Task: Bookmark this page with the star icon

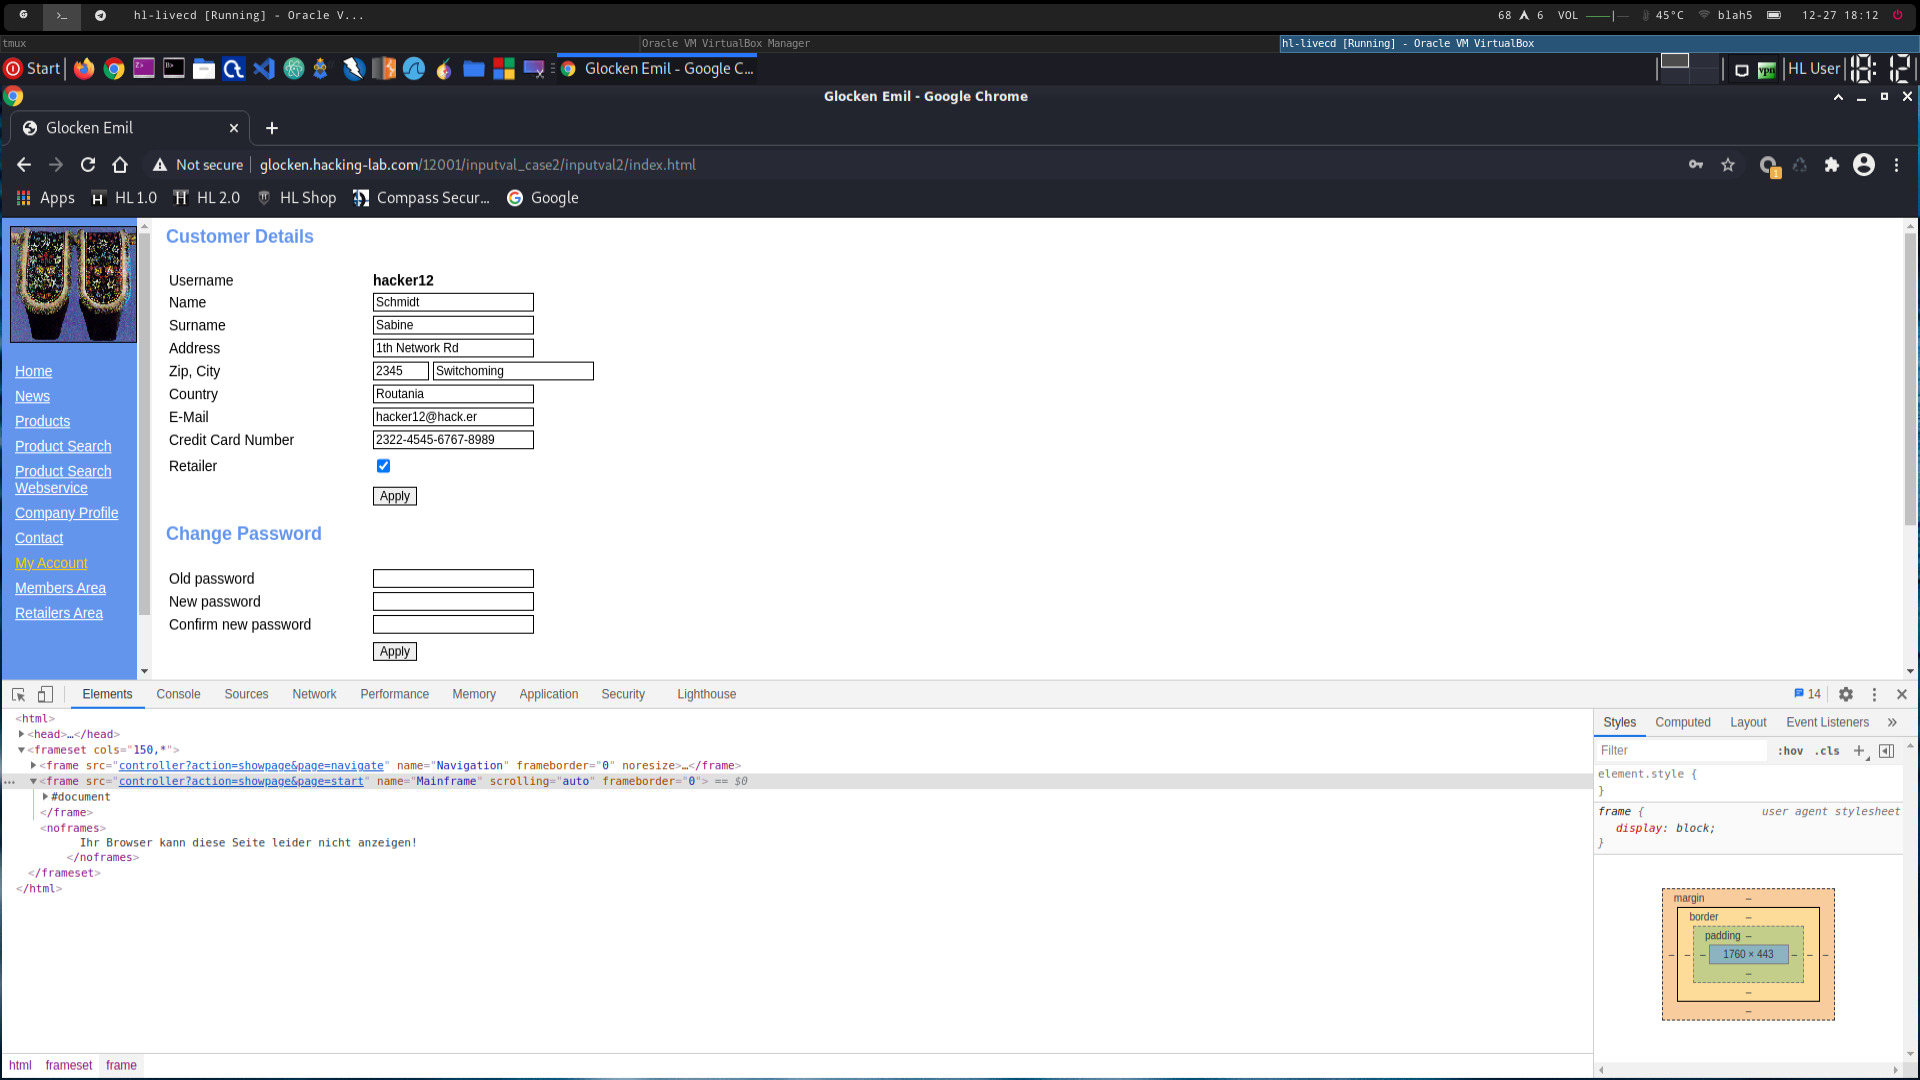Action: click(x=1728, y=165)
